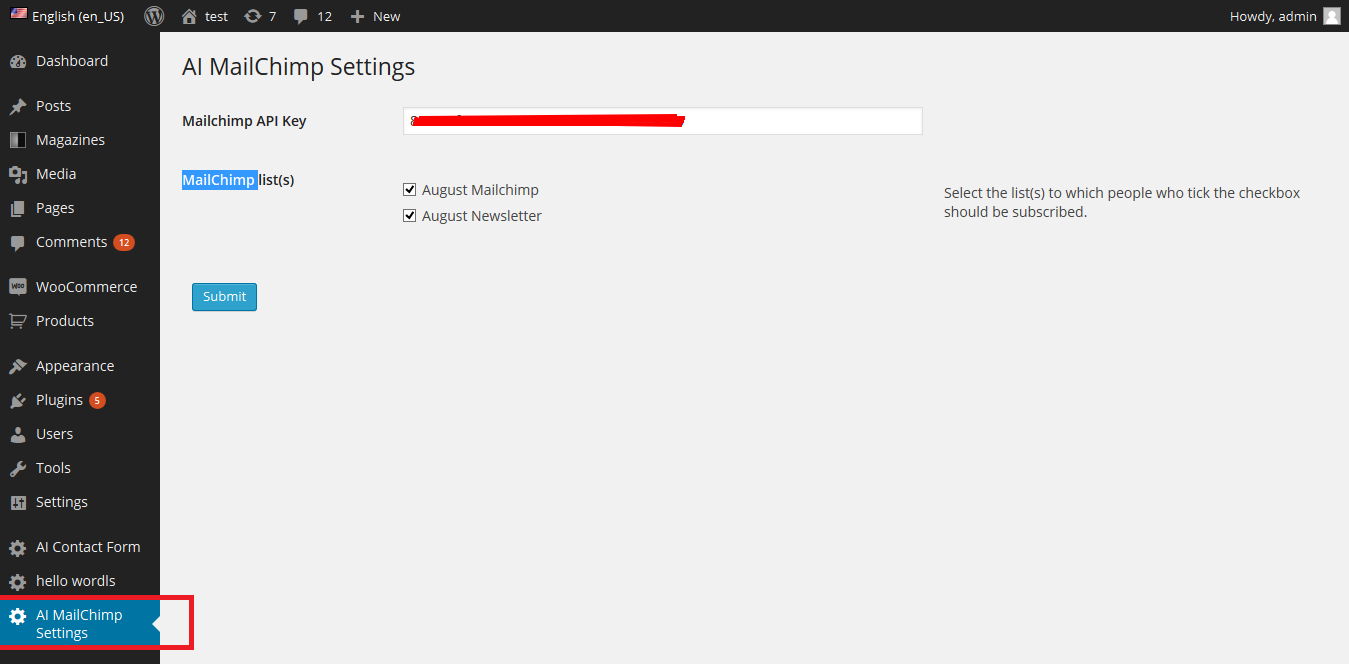Click the comments bubble icon in admin bar
This screenshot has height=664, width=1349.
pos(300,16)
